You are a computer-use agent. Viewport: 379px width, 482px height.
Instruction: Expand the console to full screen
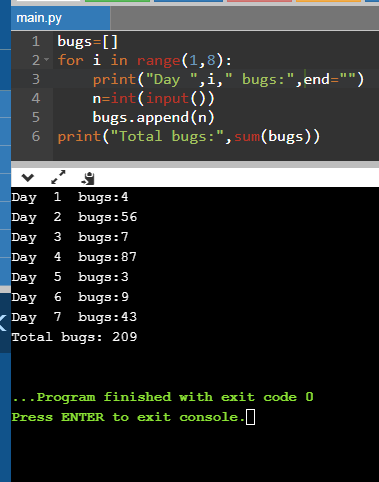[58, 177]
